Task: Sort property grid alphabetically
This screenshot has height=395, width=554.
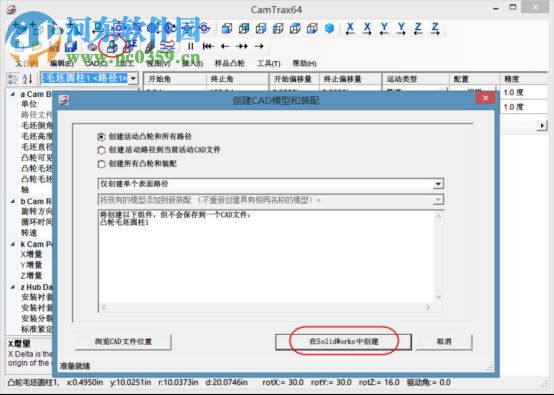Action: point(28,79)
